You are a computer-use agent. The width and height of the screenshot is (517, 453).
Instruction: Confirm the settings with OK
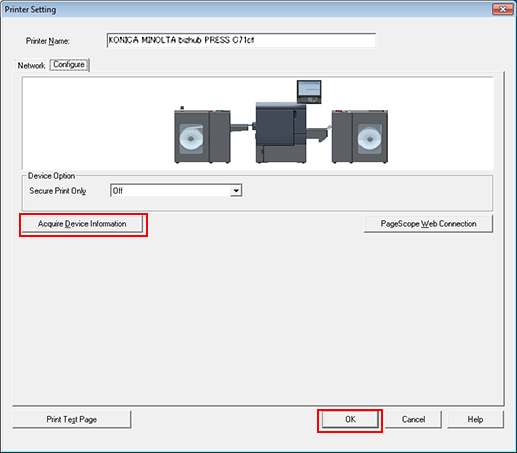tap(350, 419)
